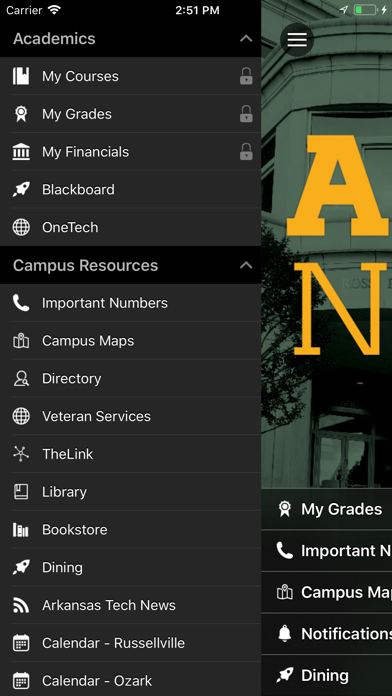
Task: Collapse the Campus Resources section chevron
Action: (x=246, y=265)
